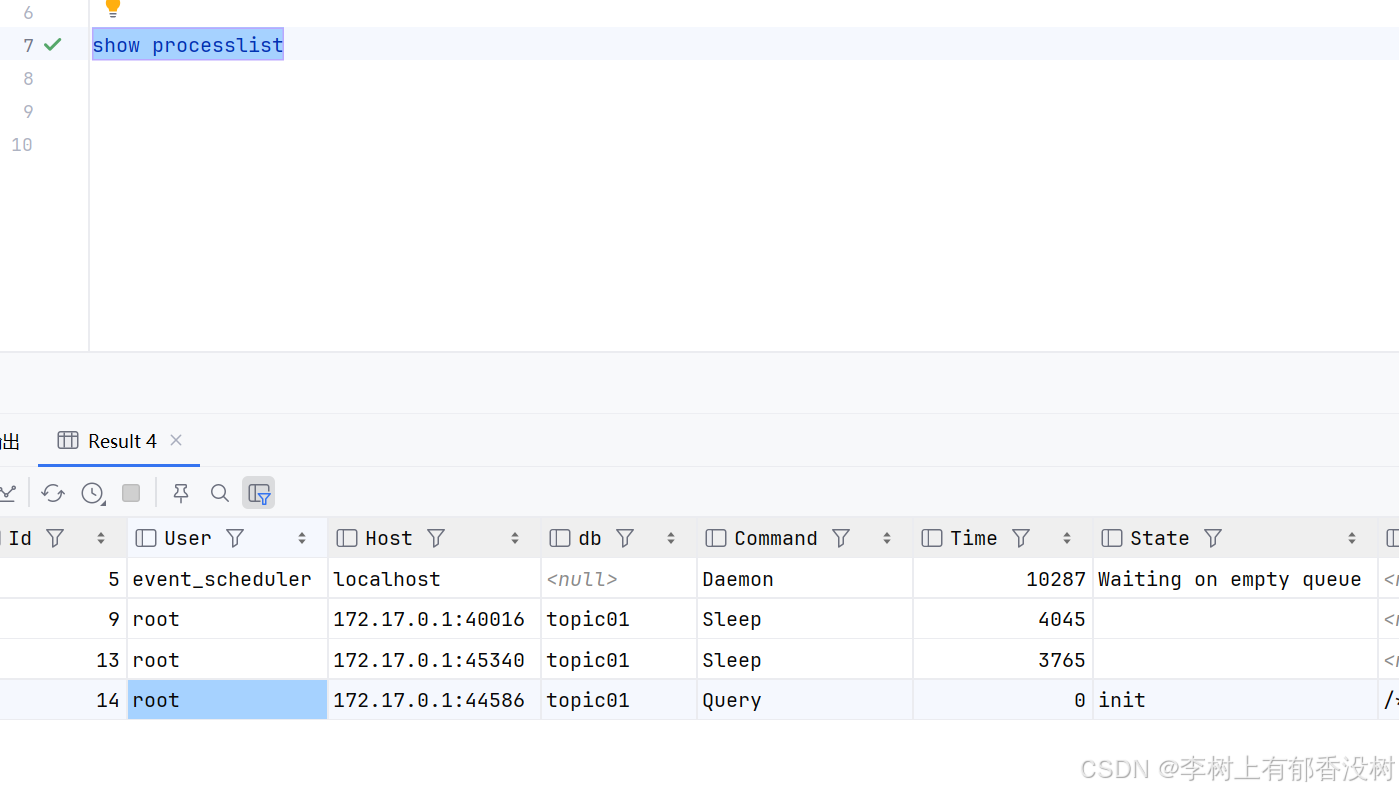Viewport: 1399px width, 792px height.
Task: Click sort arrows on the db column
Action: point(671,538)
